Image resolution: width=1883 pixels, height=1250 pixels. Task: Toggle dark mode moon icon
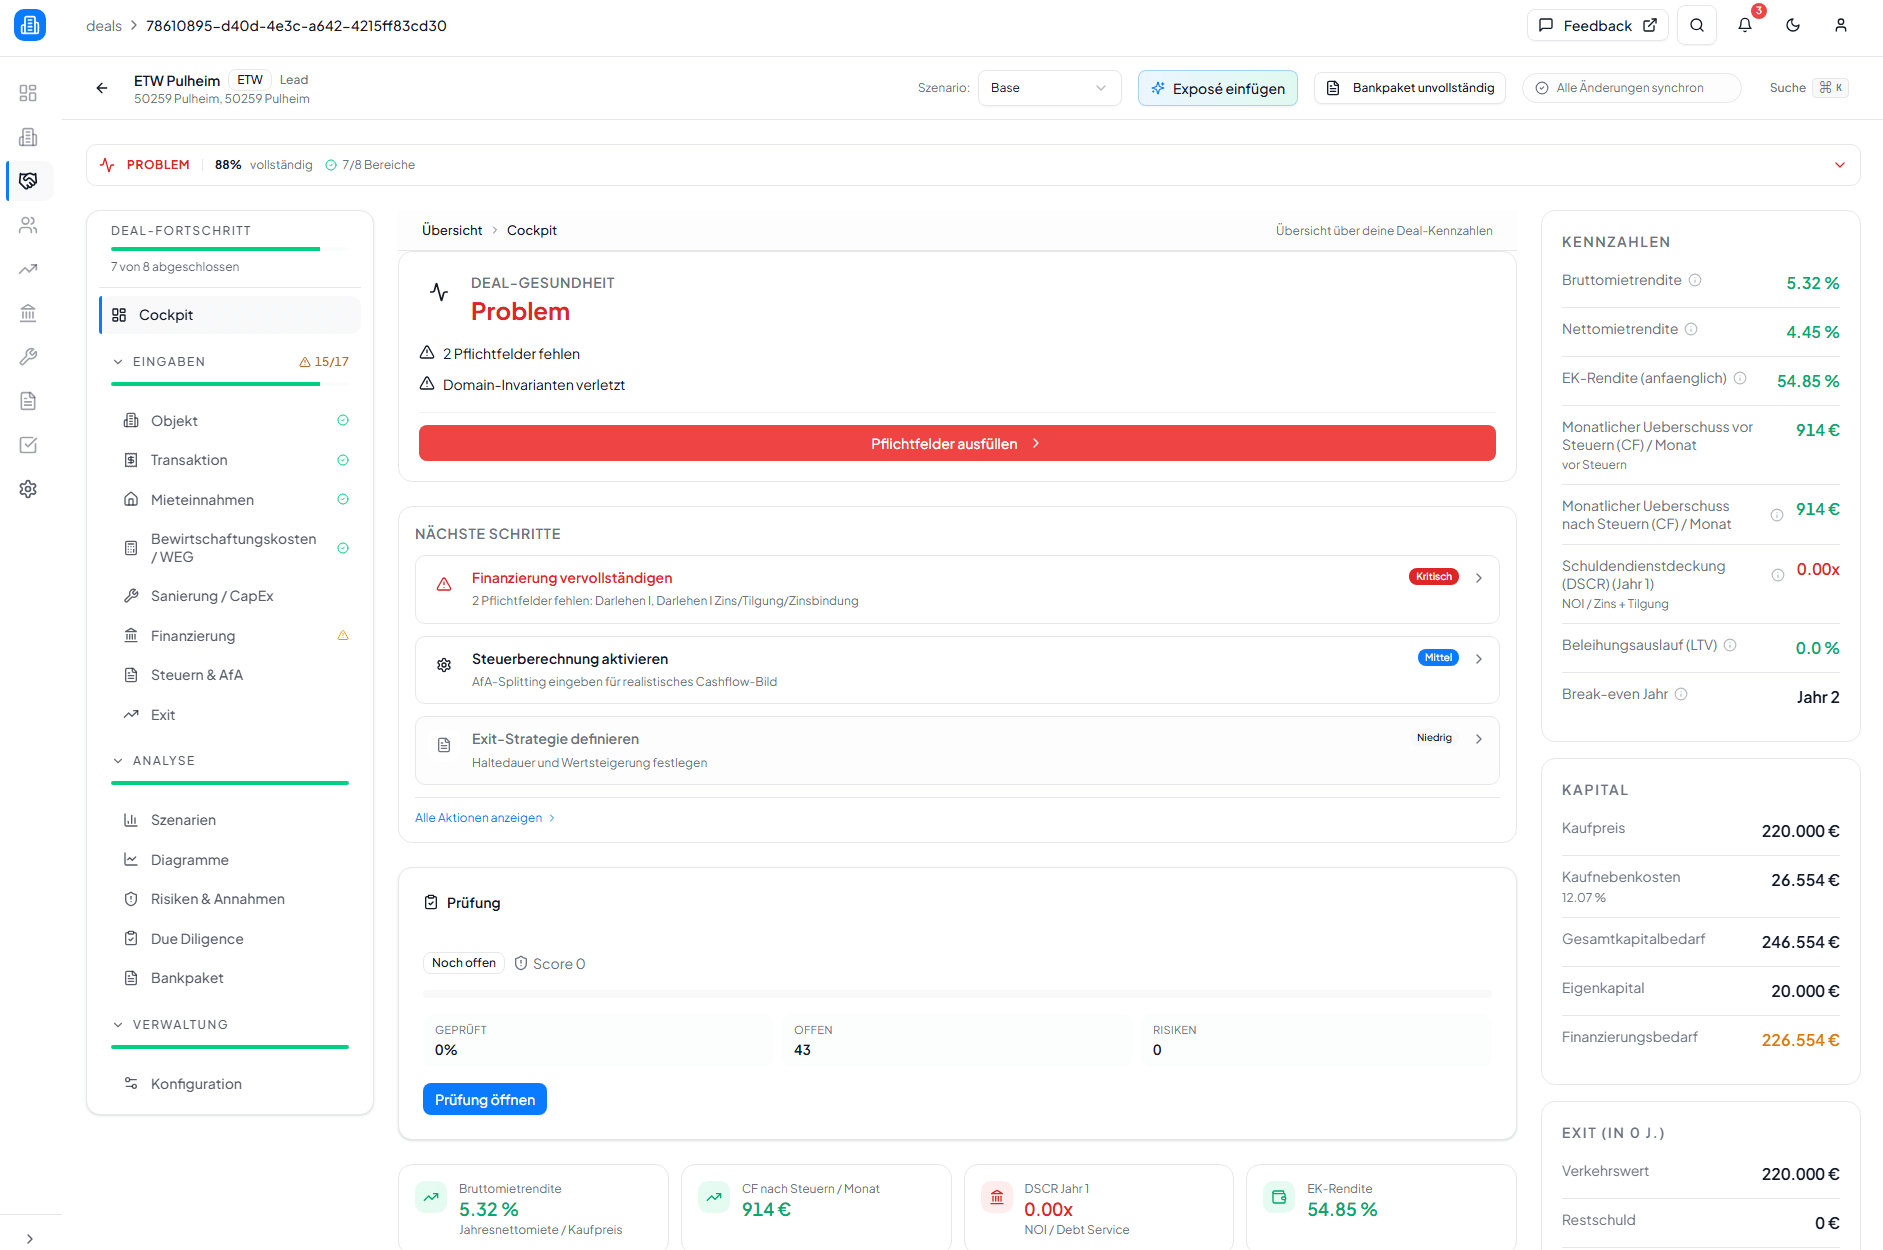(x=1793, y=26)
